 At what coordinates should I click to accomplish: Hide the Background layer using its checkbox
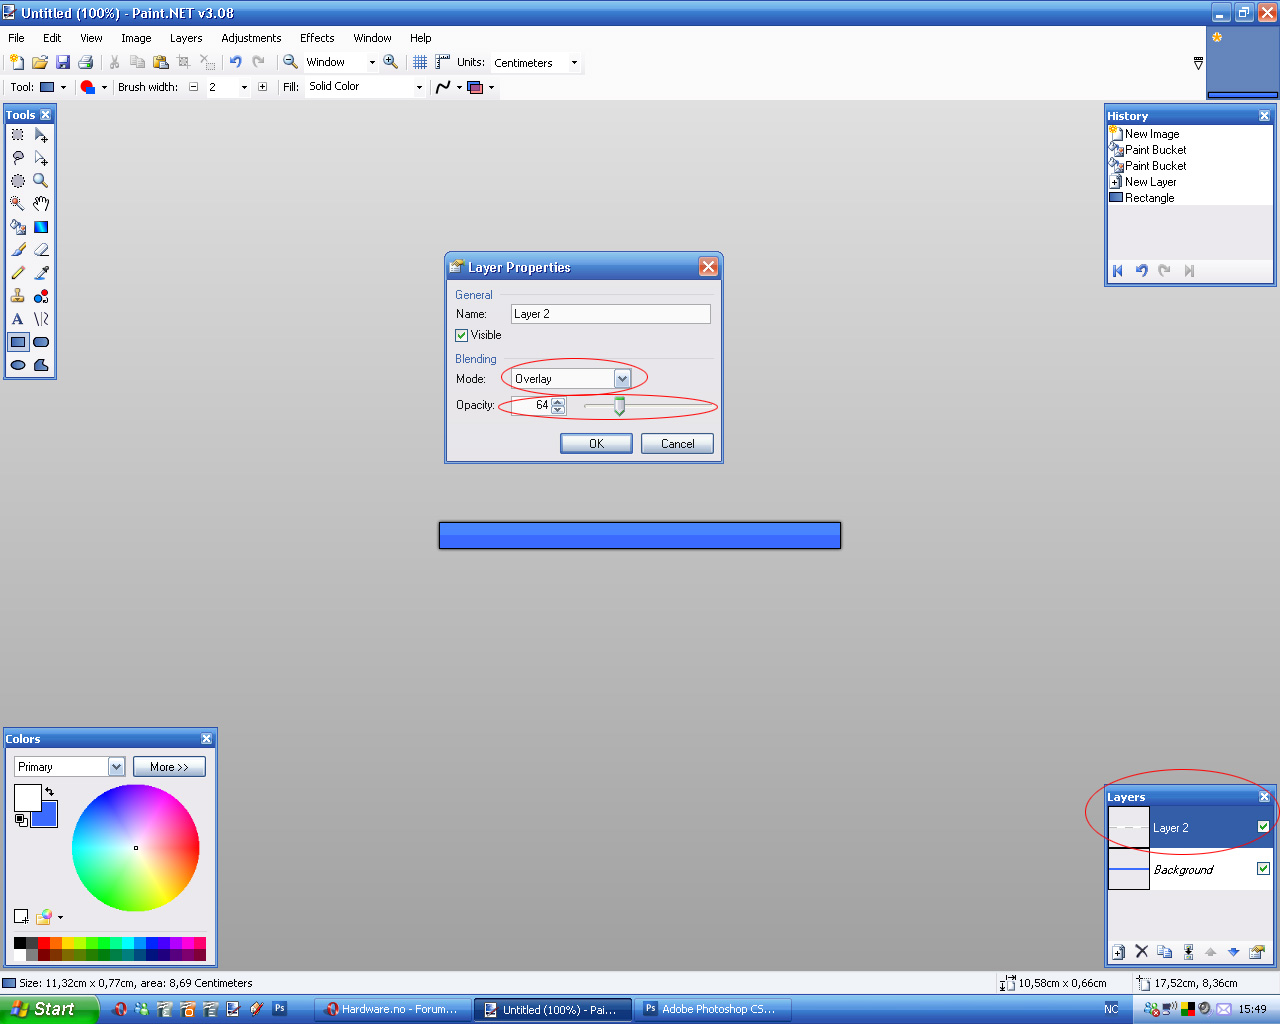click(x=1263, y=869)
